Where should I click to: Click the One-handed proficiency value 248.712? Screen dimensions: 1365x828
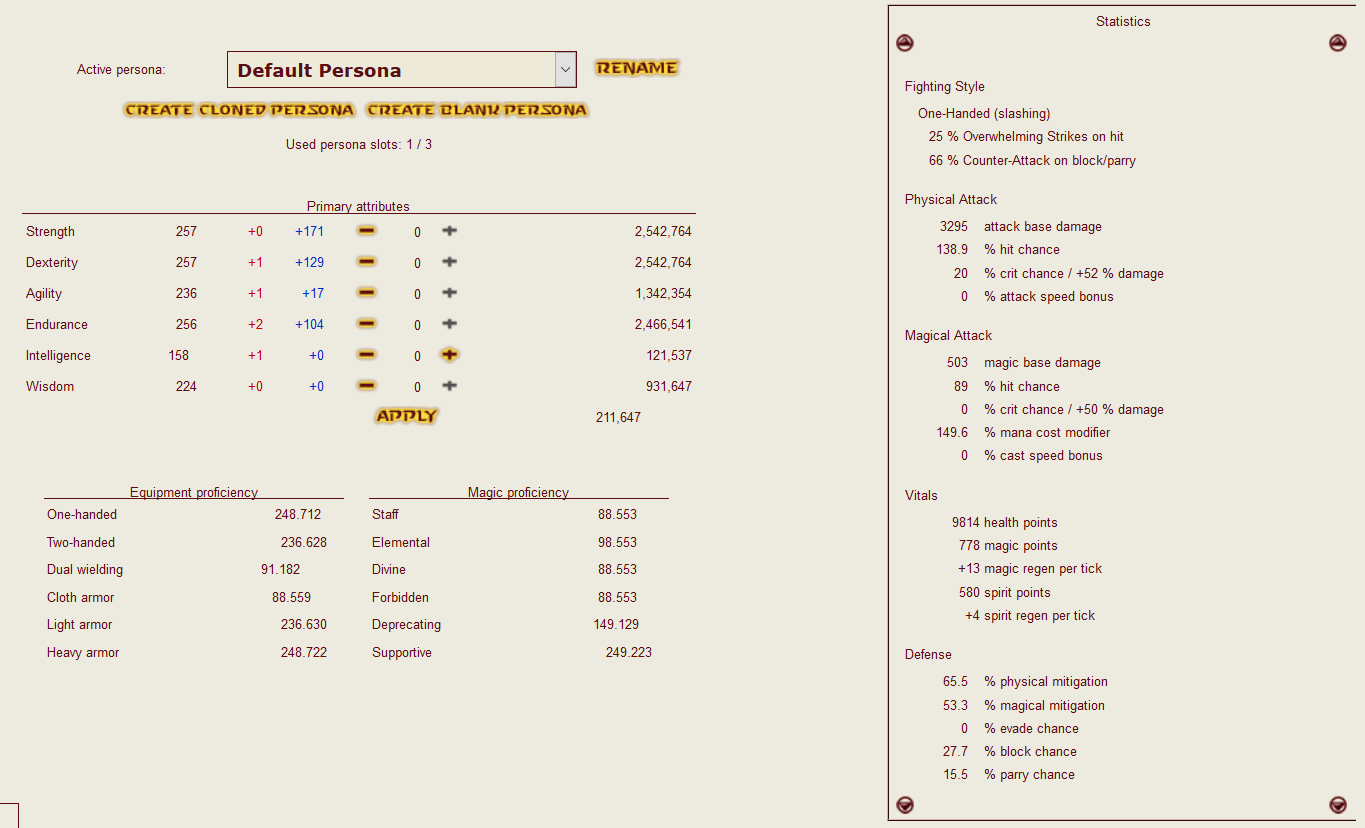(298, 515)
